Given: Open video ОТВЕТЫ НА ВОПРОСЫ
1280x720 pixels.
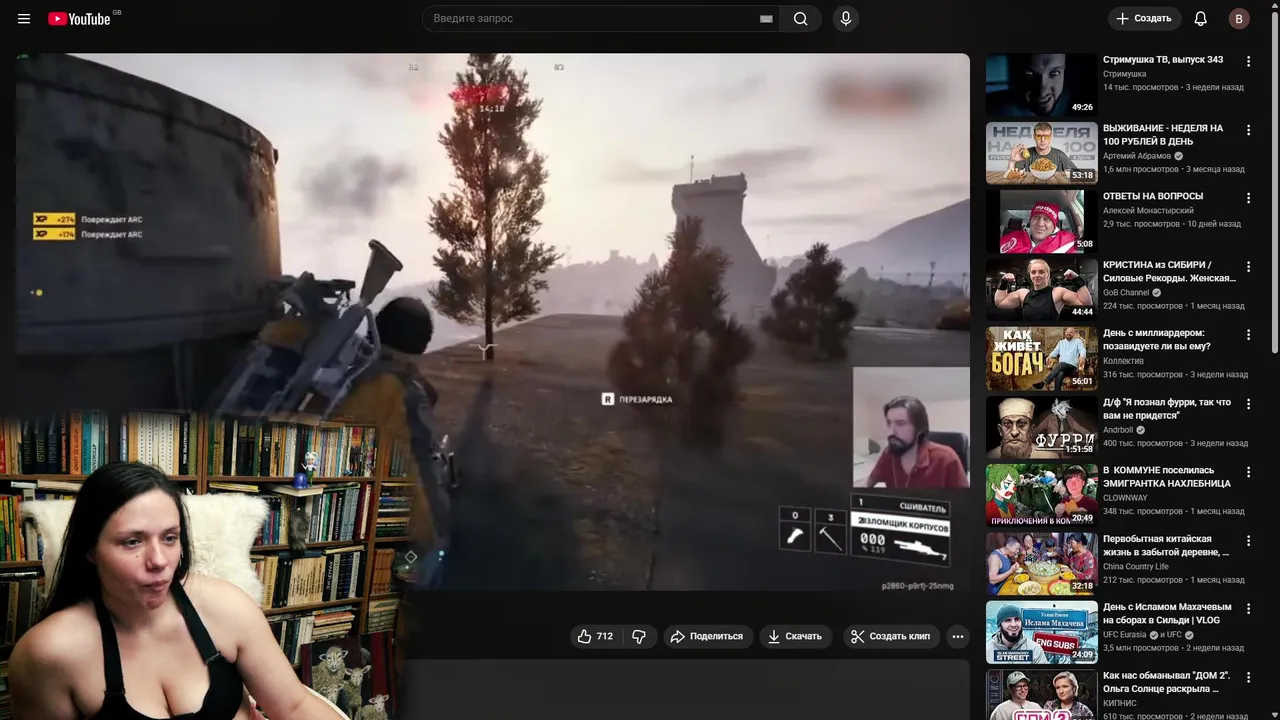Looking at the screenshot, I should 1153,196.
